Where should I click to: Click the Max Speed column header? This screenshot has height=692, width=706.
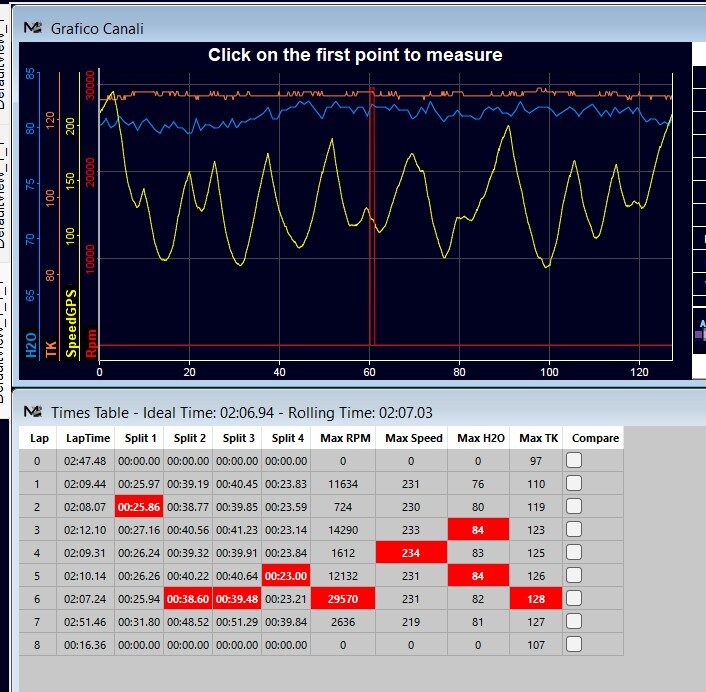coord(414,438)
